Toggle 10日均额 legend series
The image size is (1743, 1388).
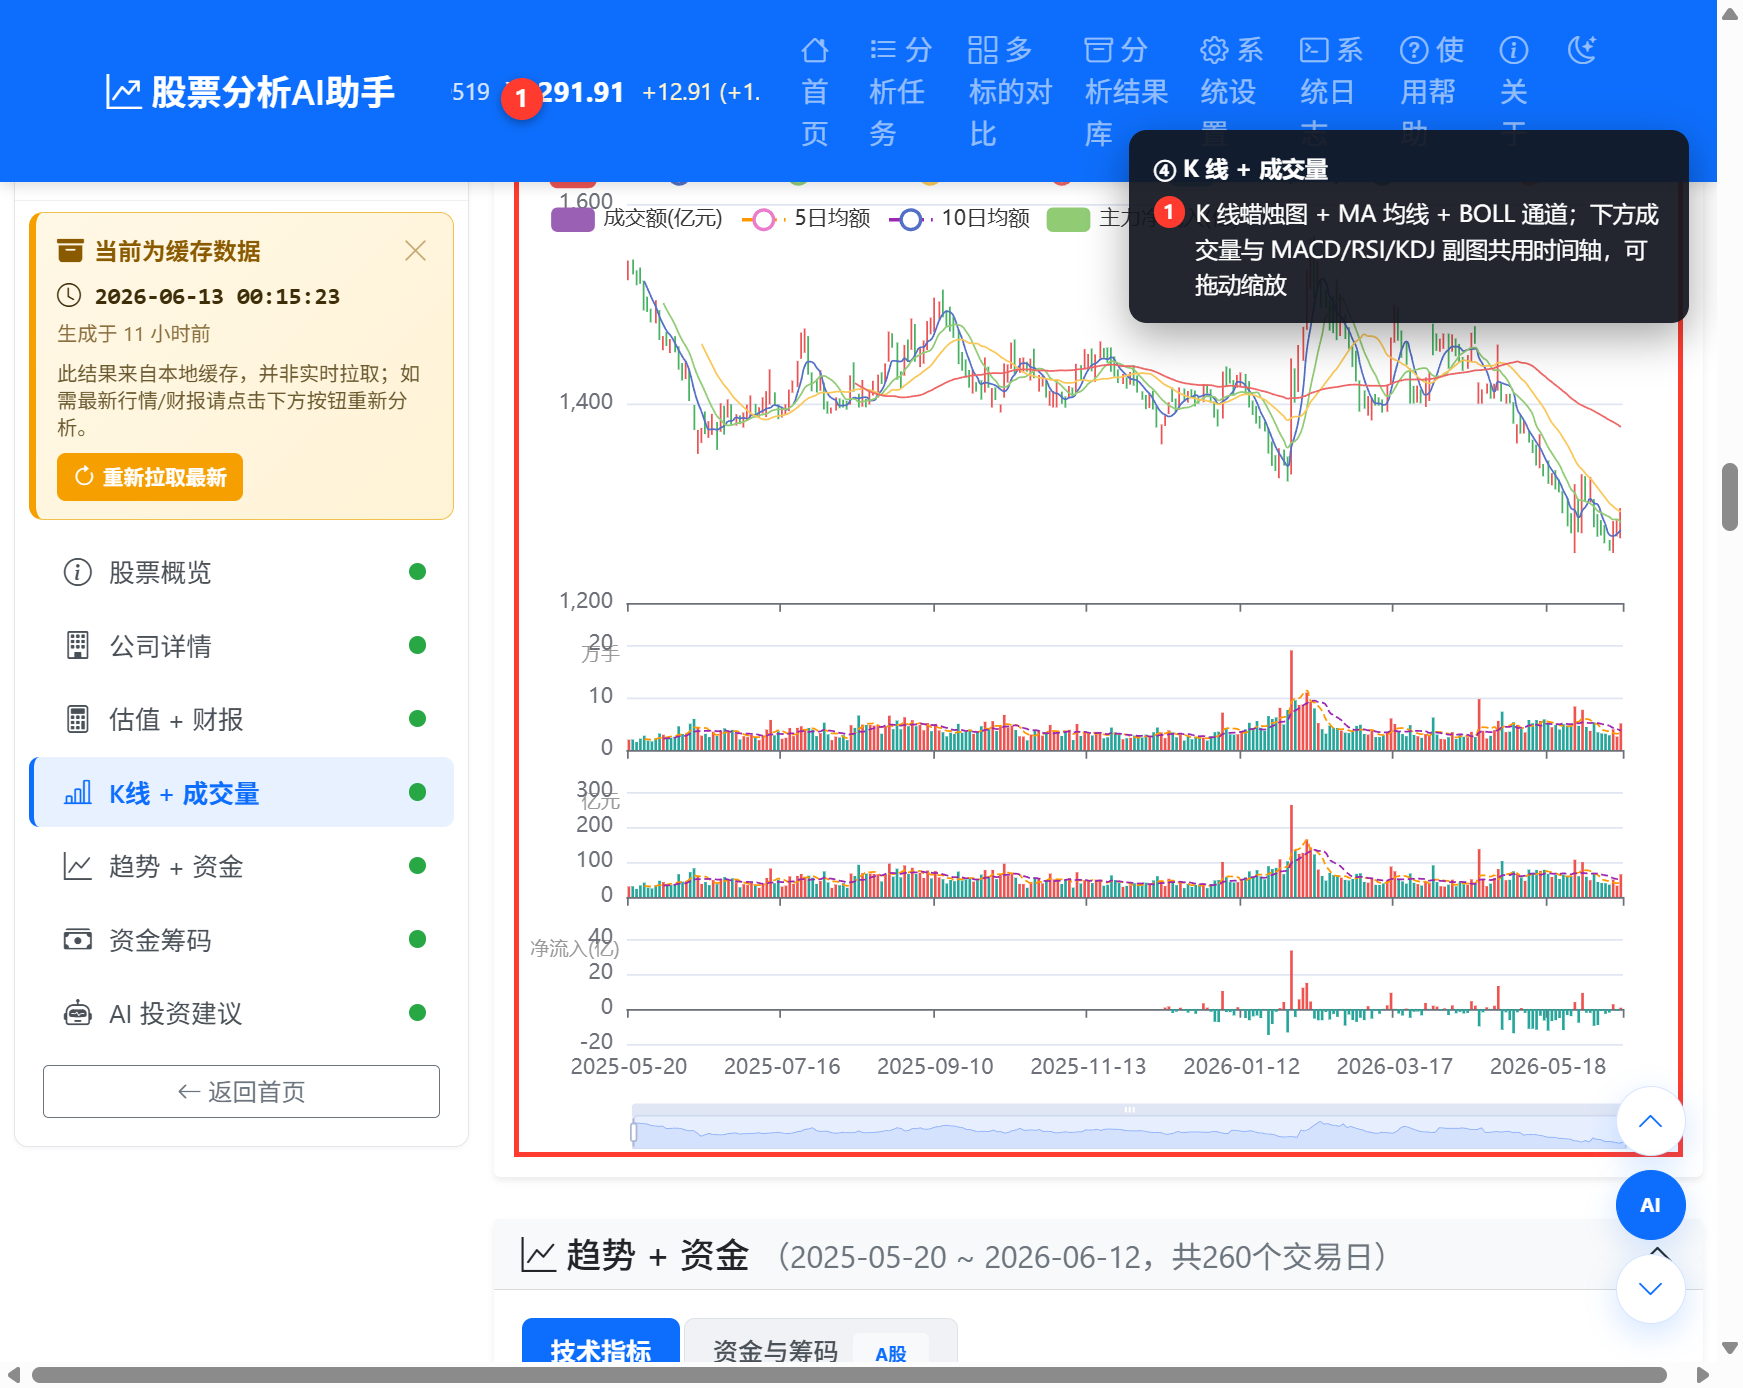959,218
